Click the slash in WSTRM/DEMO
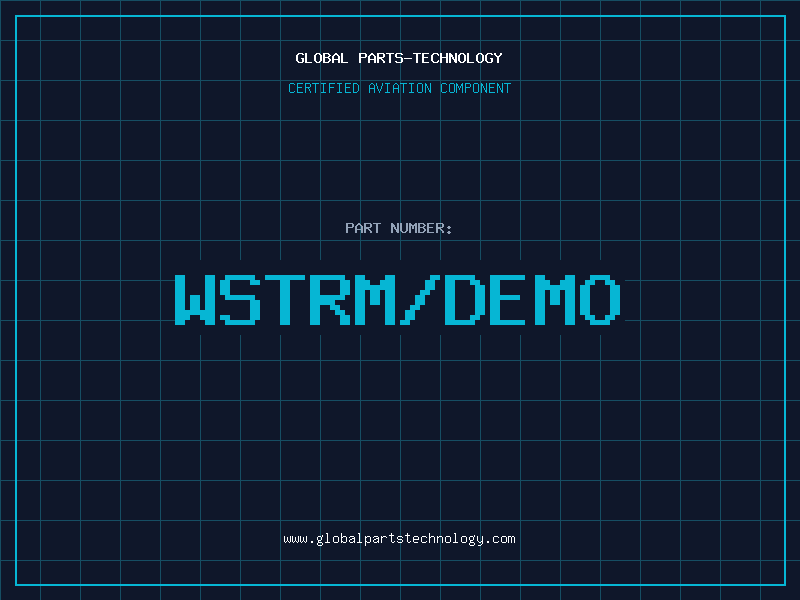Image resolution: width=800 pixels, height=600 pixels. [420, 299]
